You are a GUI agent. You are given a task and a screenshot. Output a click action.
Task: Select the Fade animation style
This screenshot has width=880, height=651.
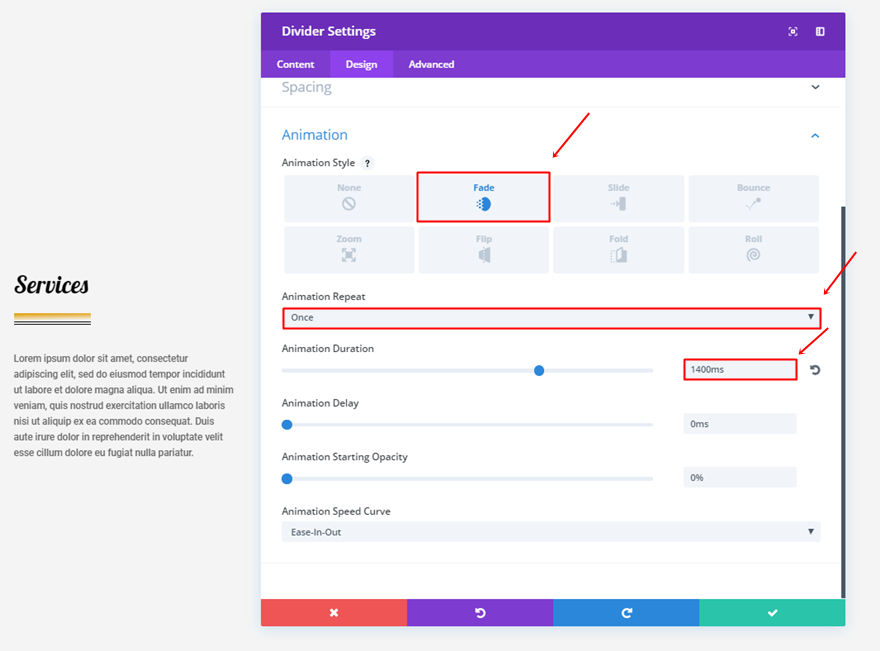[484, 197]
